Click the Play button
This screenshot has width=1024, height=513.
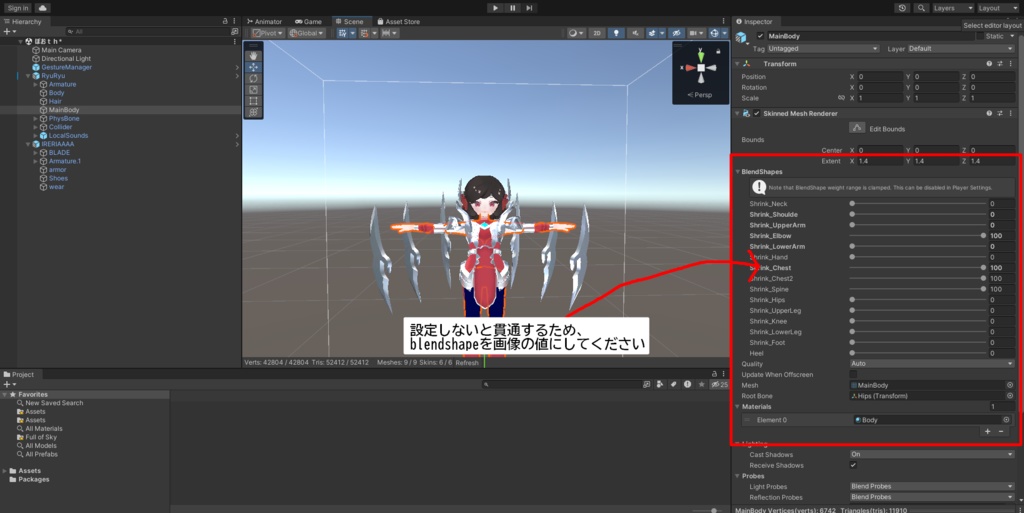tap(496, 8)
